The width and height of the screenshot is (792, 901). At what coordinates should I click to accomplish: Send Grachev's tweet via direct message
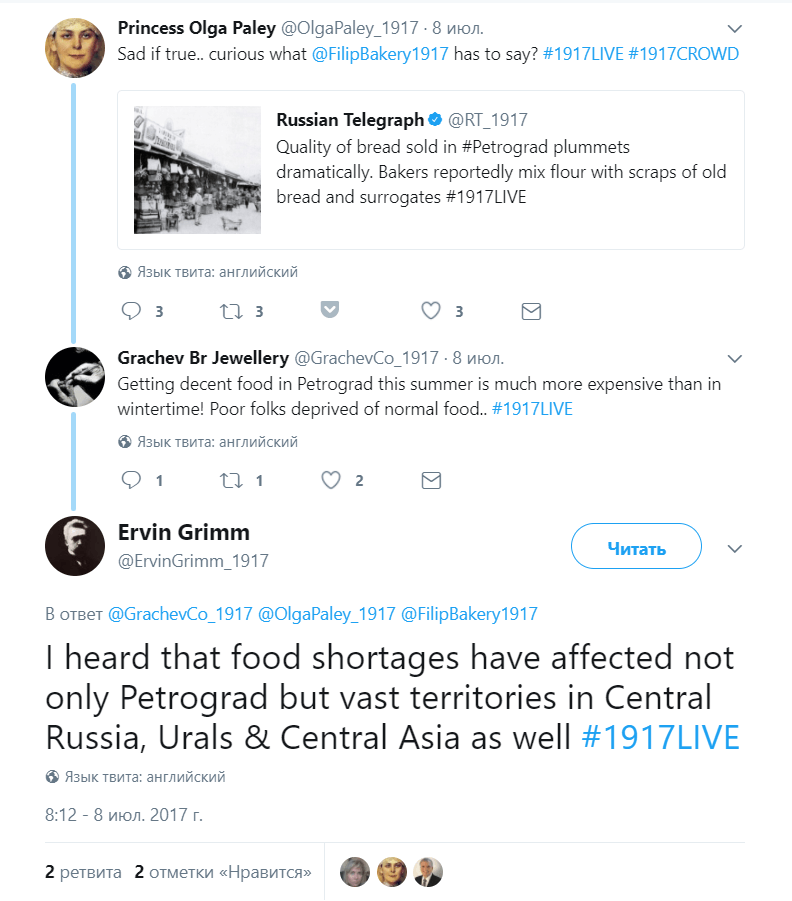[x=431, y=481]
